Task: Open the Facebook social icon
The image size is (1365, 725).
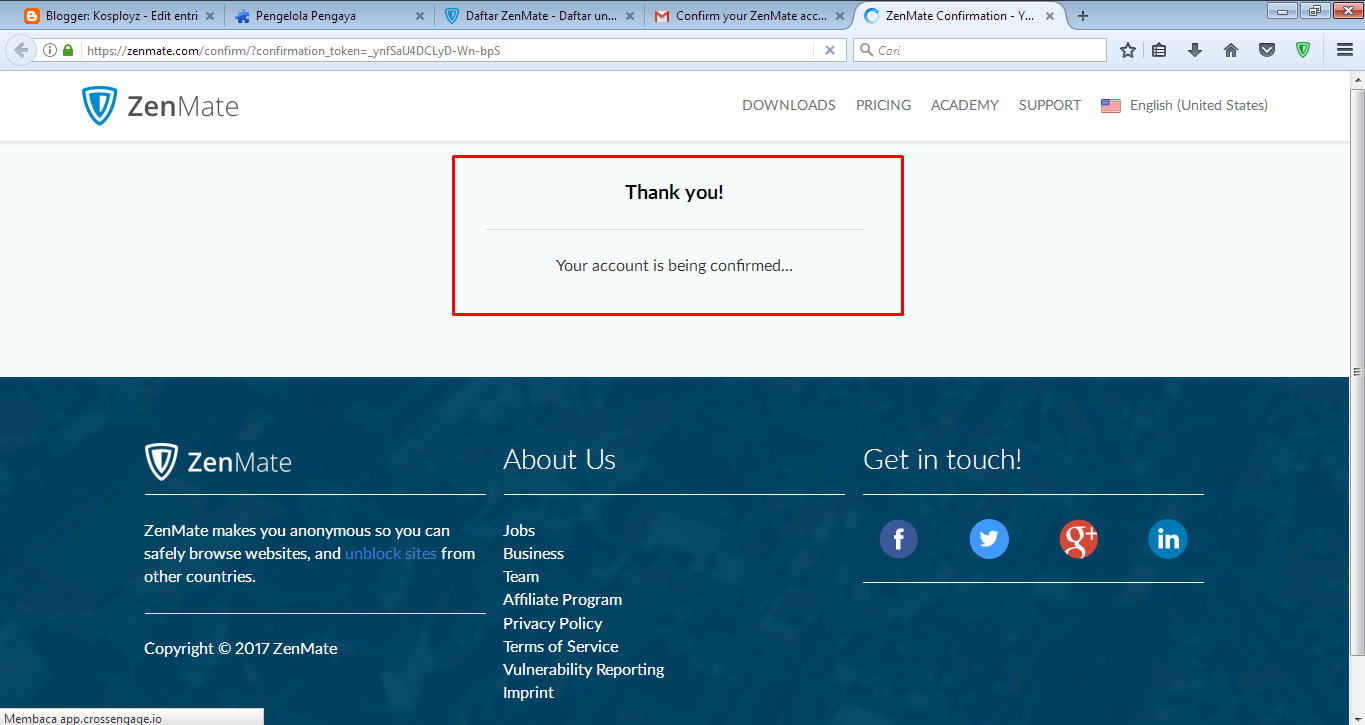Action: click(899, 540)
